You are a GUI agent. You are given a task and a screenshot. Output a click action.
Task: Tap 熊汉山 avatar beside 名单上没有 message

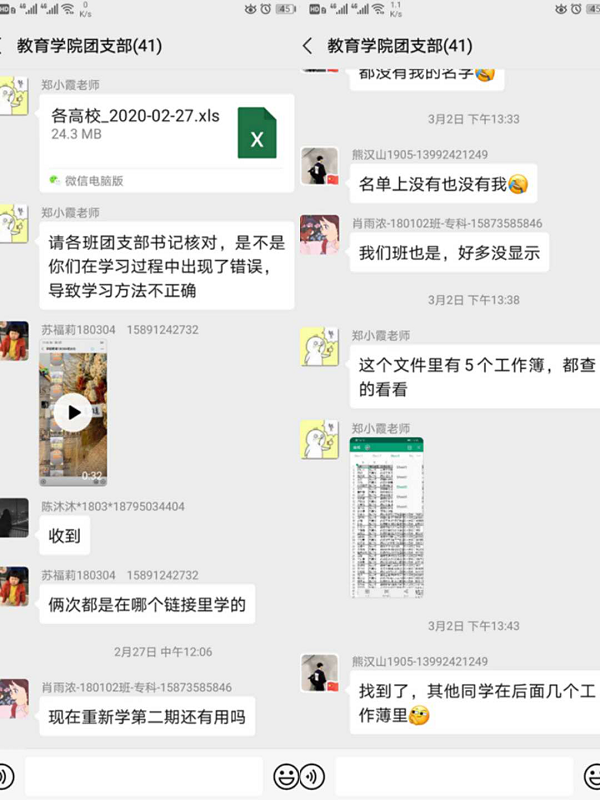(320, 166)
